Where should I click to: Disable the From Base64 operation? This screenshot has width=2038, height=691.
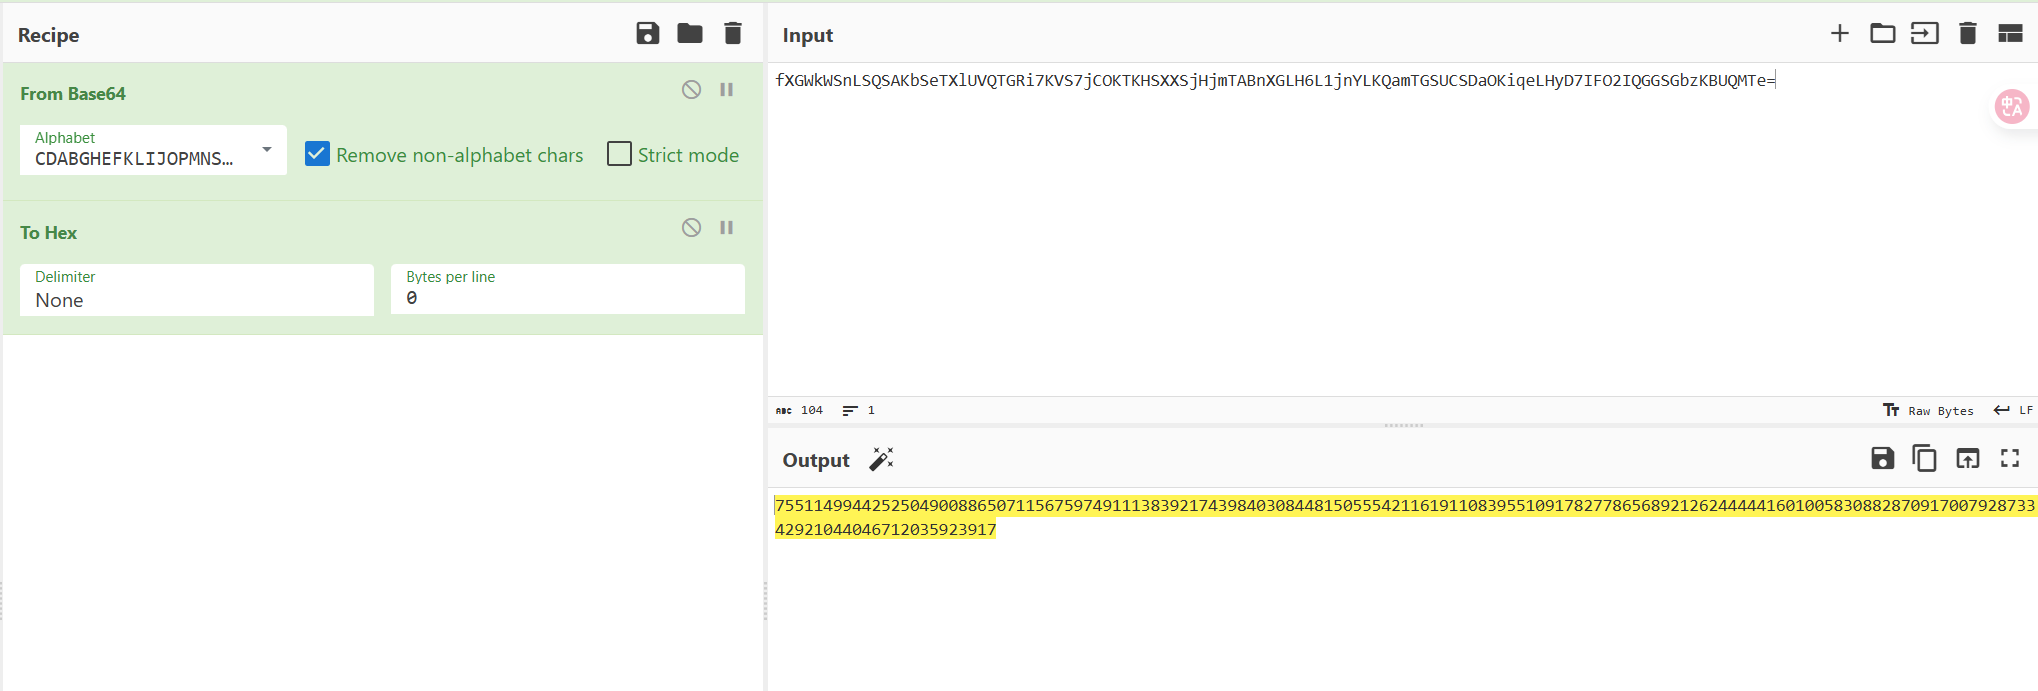click(691, 90)
